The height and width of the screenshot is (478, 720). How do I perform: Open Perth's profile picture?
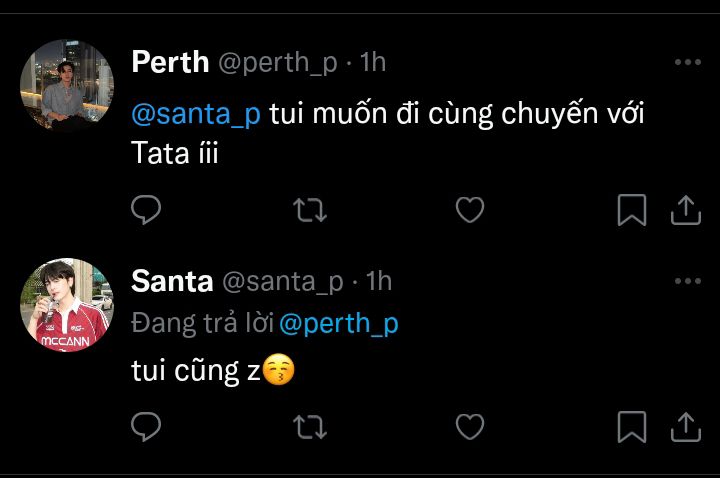pyautogui.click(x=67, y=86)
